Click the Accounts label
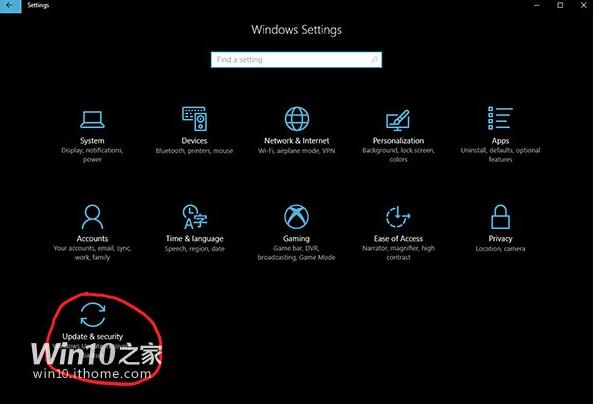Viewport: 593px width, 404px height. [x=92, y=239]
